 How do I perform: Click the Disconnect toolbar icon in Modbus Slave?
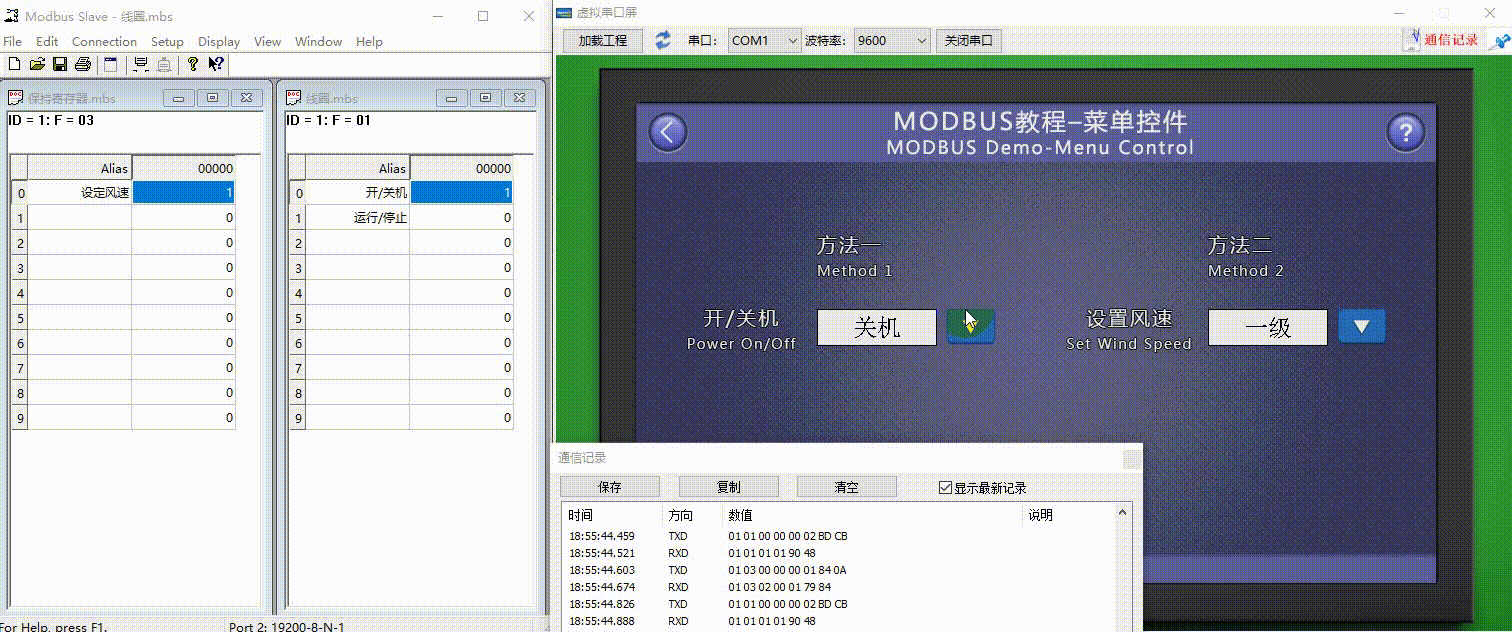[x=164, y=64]
